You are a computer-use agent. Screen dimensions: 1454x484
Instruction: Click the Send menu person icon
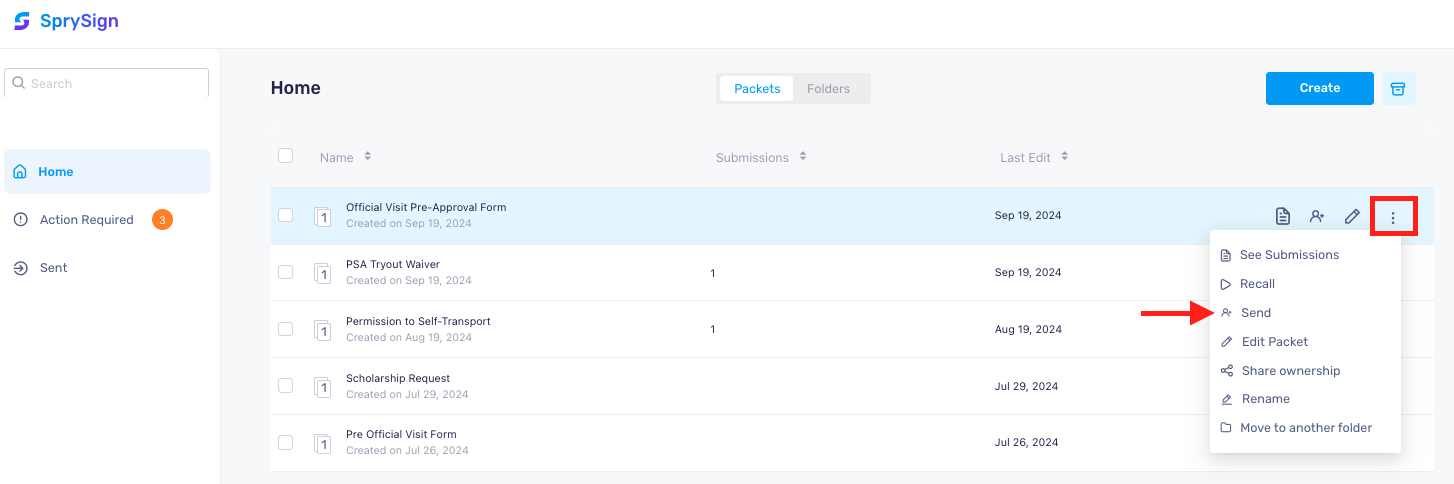[x=1226, y=313]
